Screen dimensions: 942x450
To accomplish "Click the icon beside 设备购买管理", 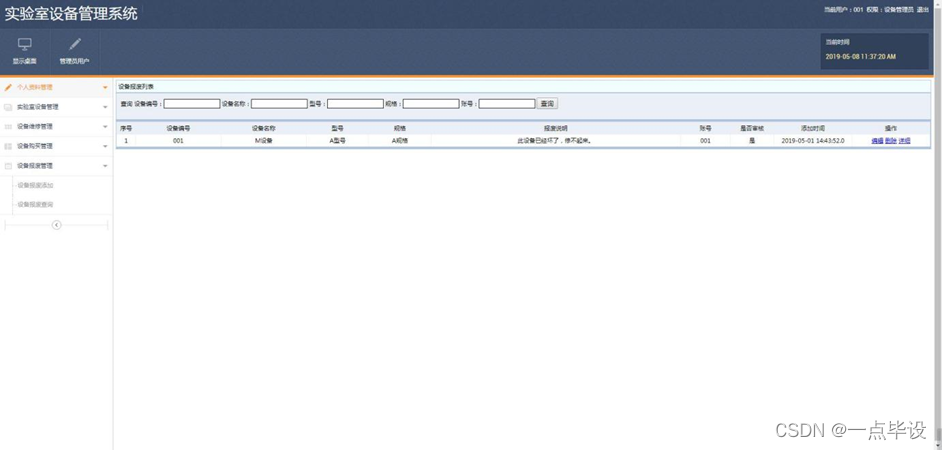I will (8, 146).
